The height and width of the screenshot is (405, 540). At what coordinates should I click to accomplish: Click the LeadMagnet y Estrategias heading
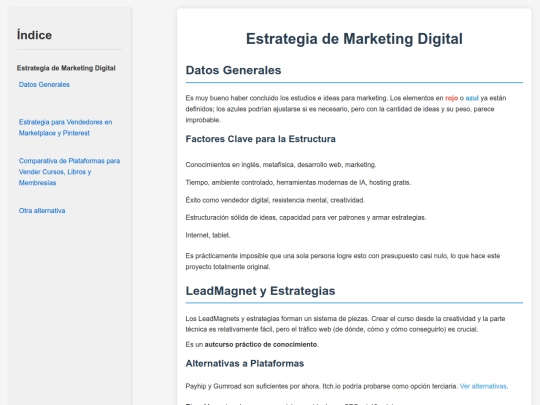[x=260, y=291]
